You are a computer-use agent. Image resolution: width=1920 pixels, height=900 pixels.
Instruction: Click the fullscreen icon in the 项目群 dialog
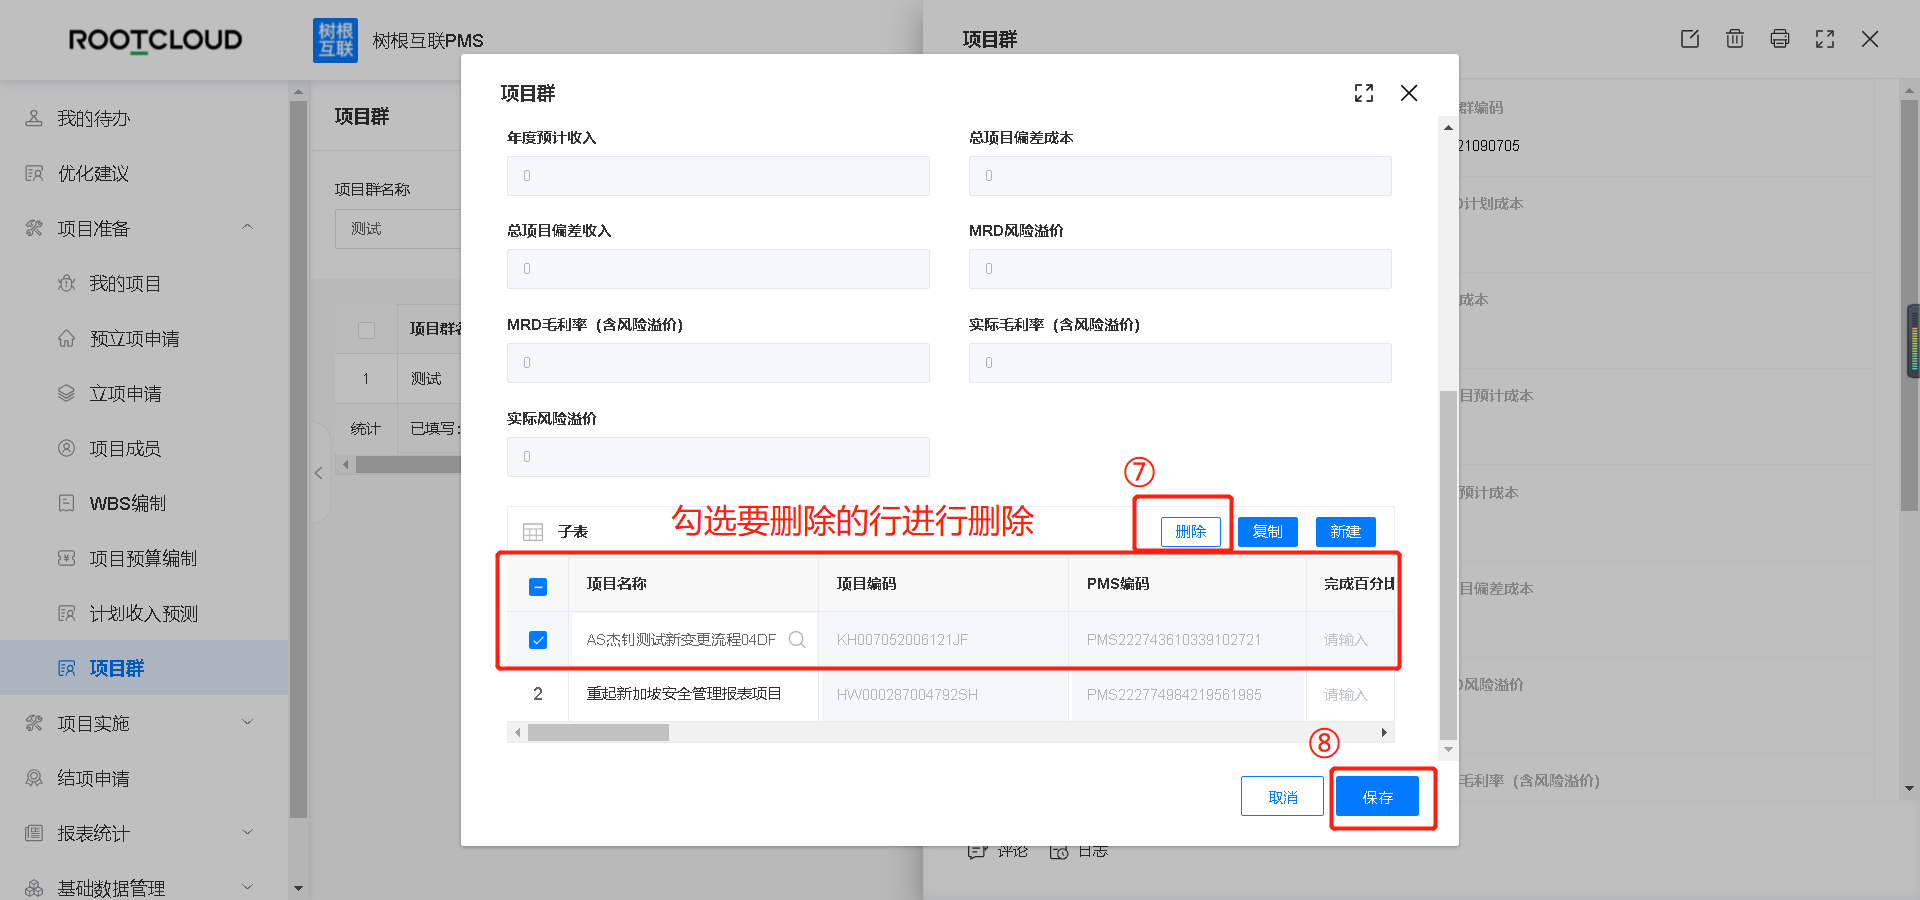tap(1364, 93)
